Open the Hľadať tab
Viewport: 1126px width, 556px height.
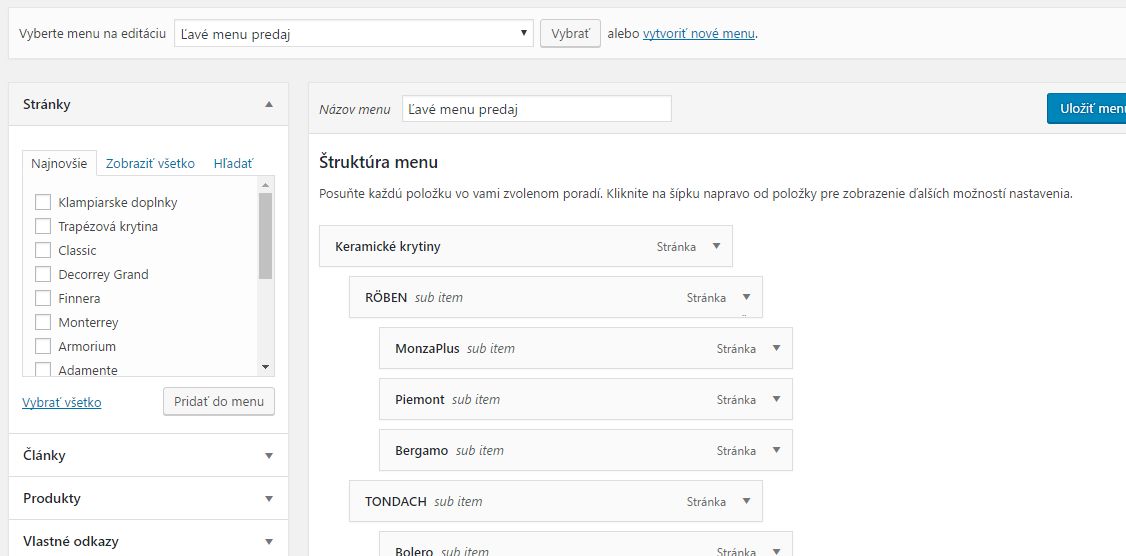233,163
